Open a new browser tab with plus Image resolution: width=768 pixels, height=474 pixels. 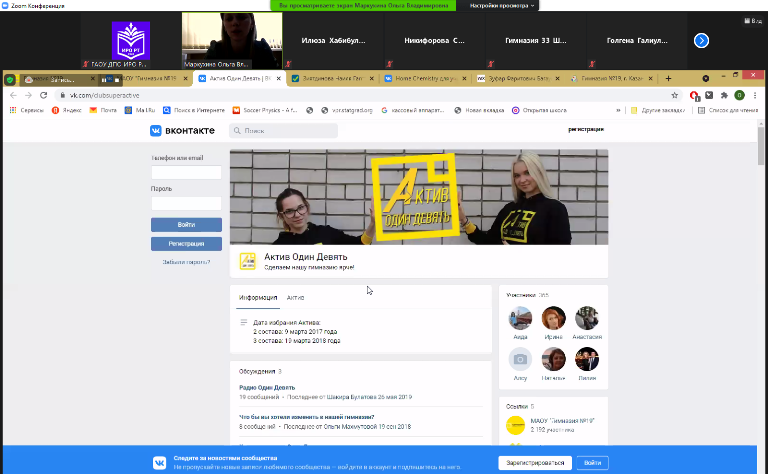(x=668, y=78)
